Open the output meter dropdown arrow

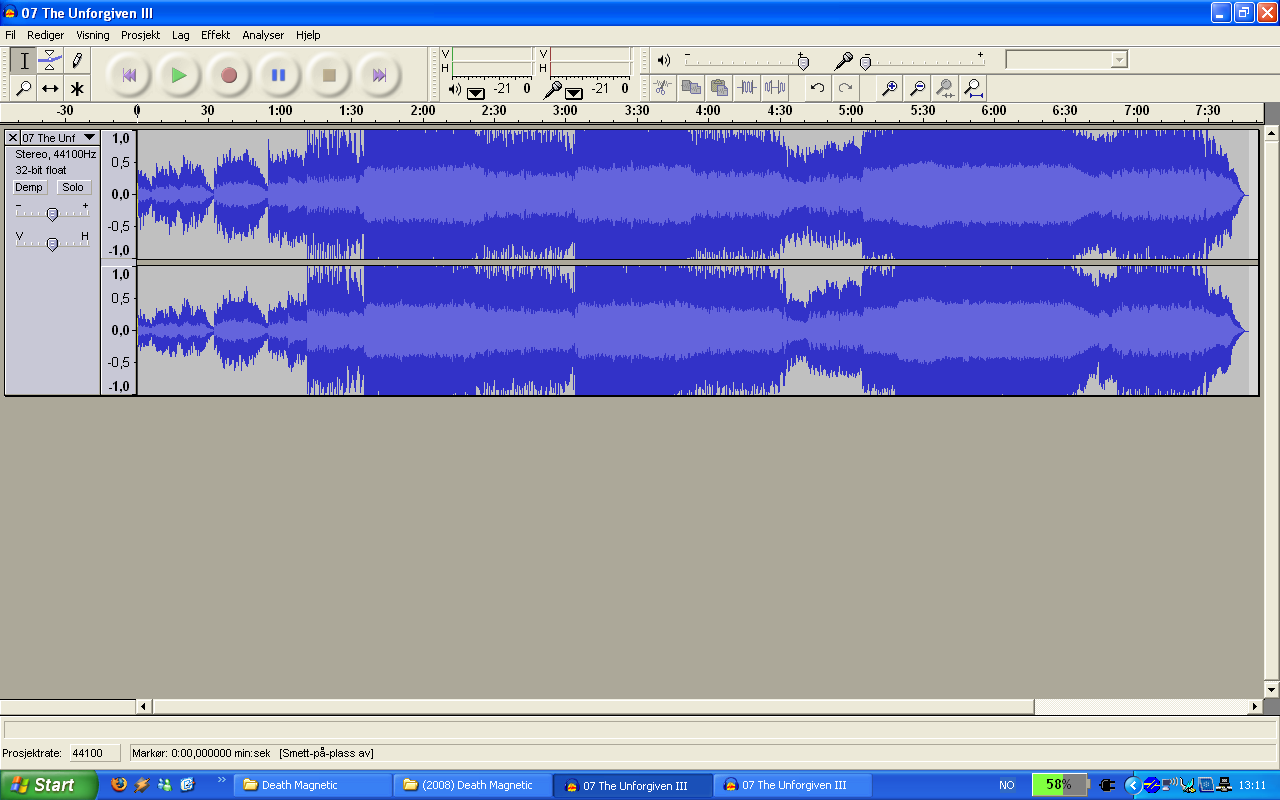click(476, 93)
